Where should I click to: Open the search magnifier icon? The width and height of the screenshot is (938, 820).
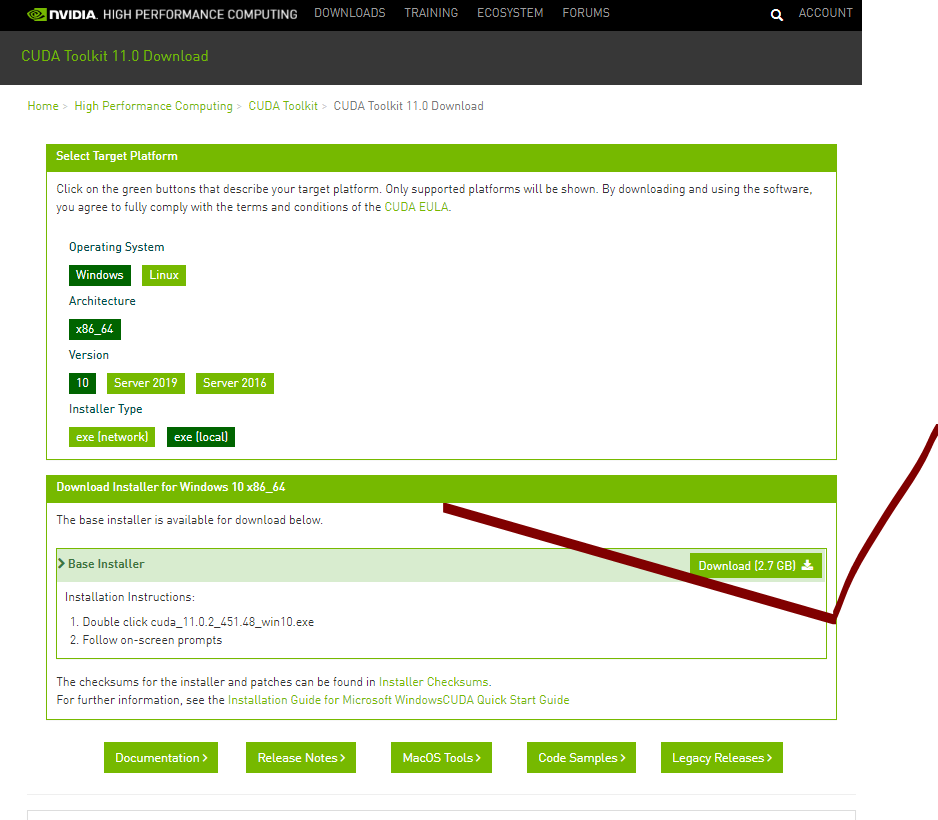776,15
